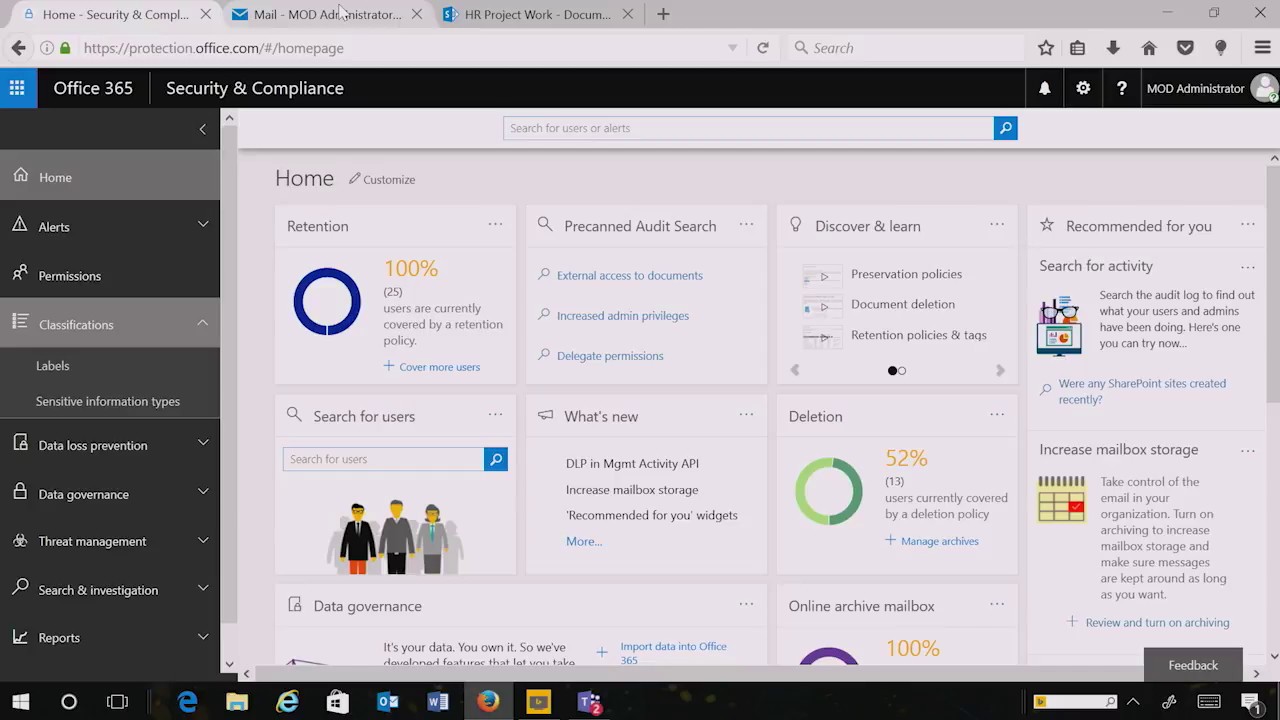
Task: Open Precanned Audit Search card ellipsis menu
Action: 746,224
